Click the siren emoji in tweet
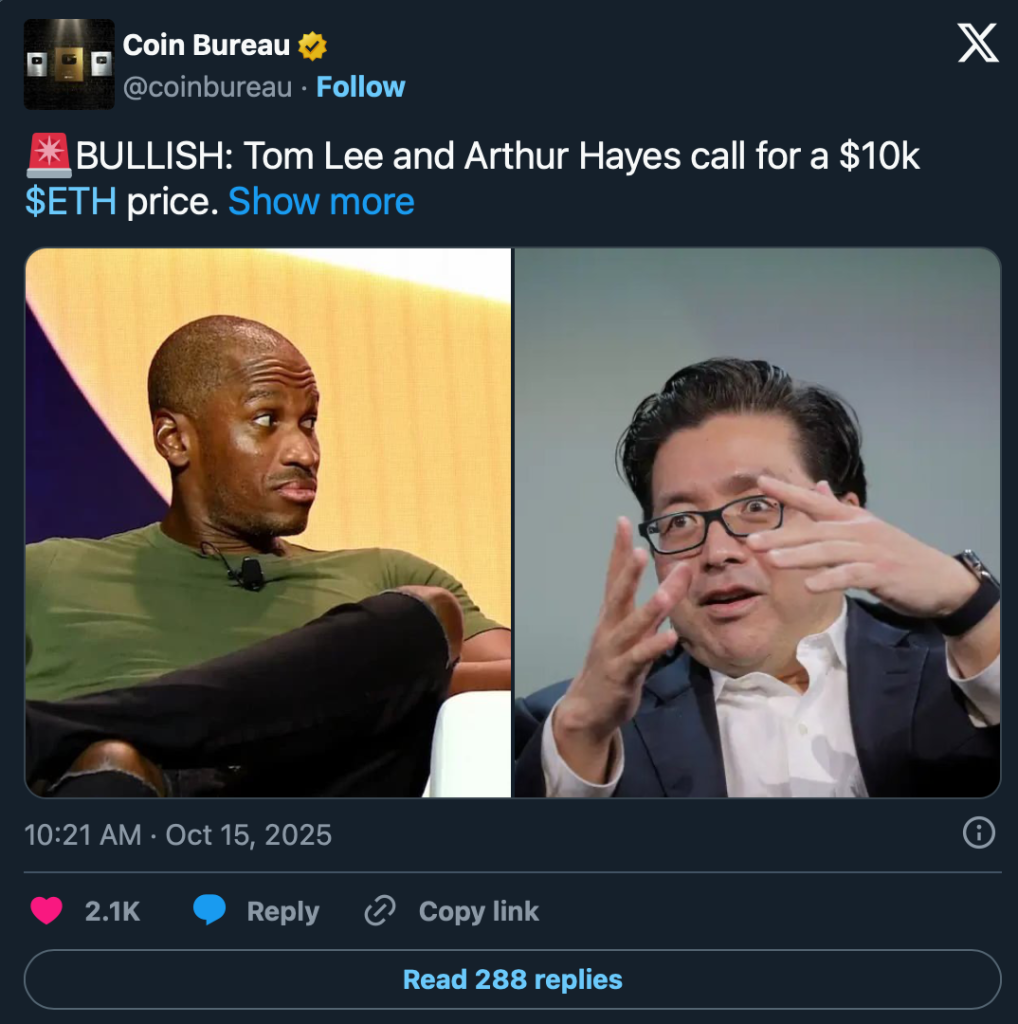 49,156
